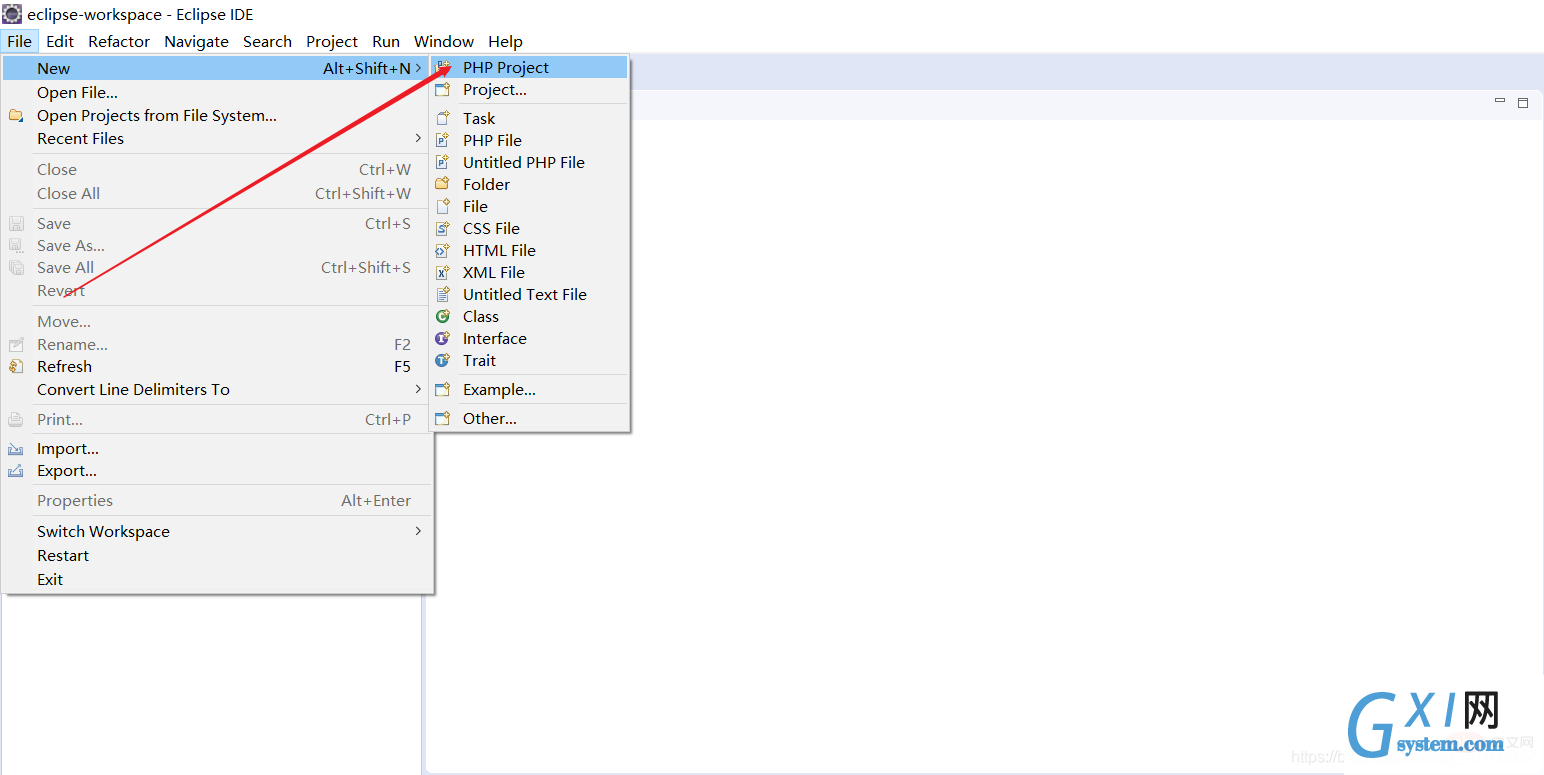
Task: Click the Export icon in File menu
Action: 16,471
